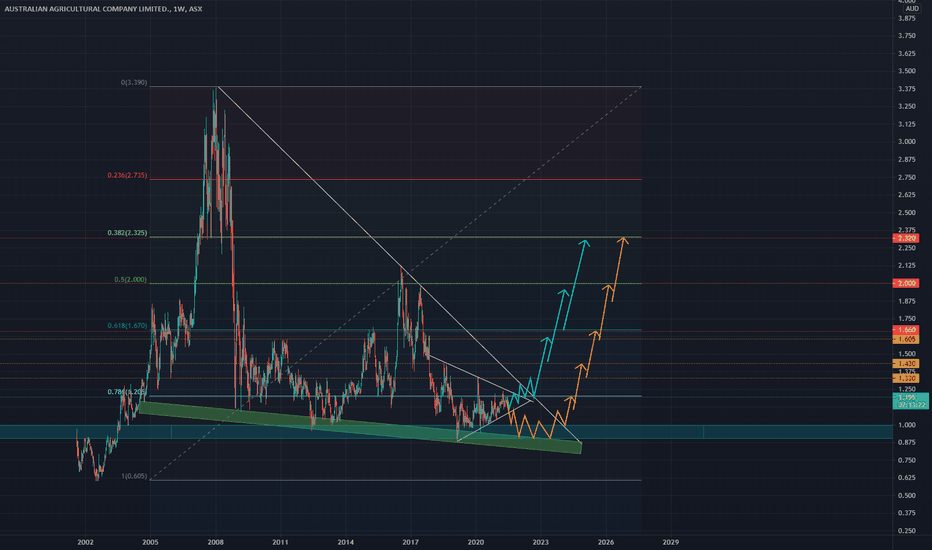Viewport: 932px width, 550px height.
Task: Select the 1(0.605) Fibonacci level label
Action: (134, 476)
